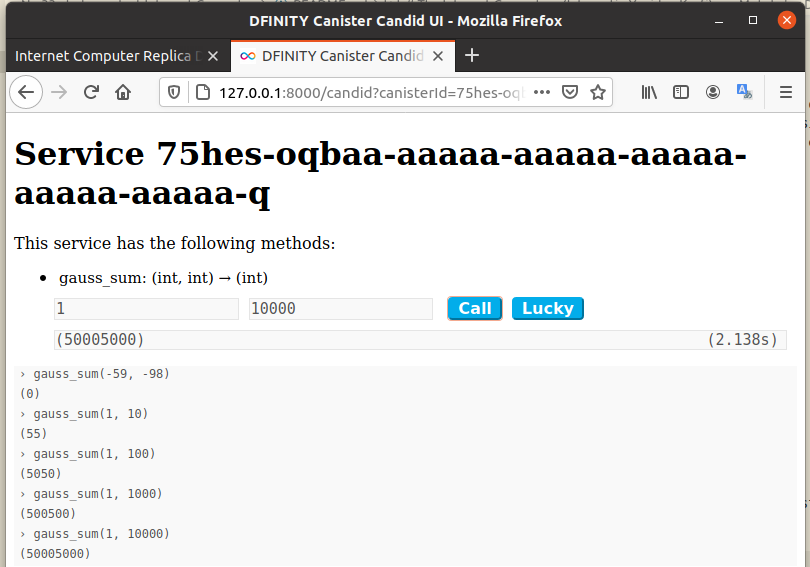Click the translate extension icon

744,92
